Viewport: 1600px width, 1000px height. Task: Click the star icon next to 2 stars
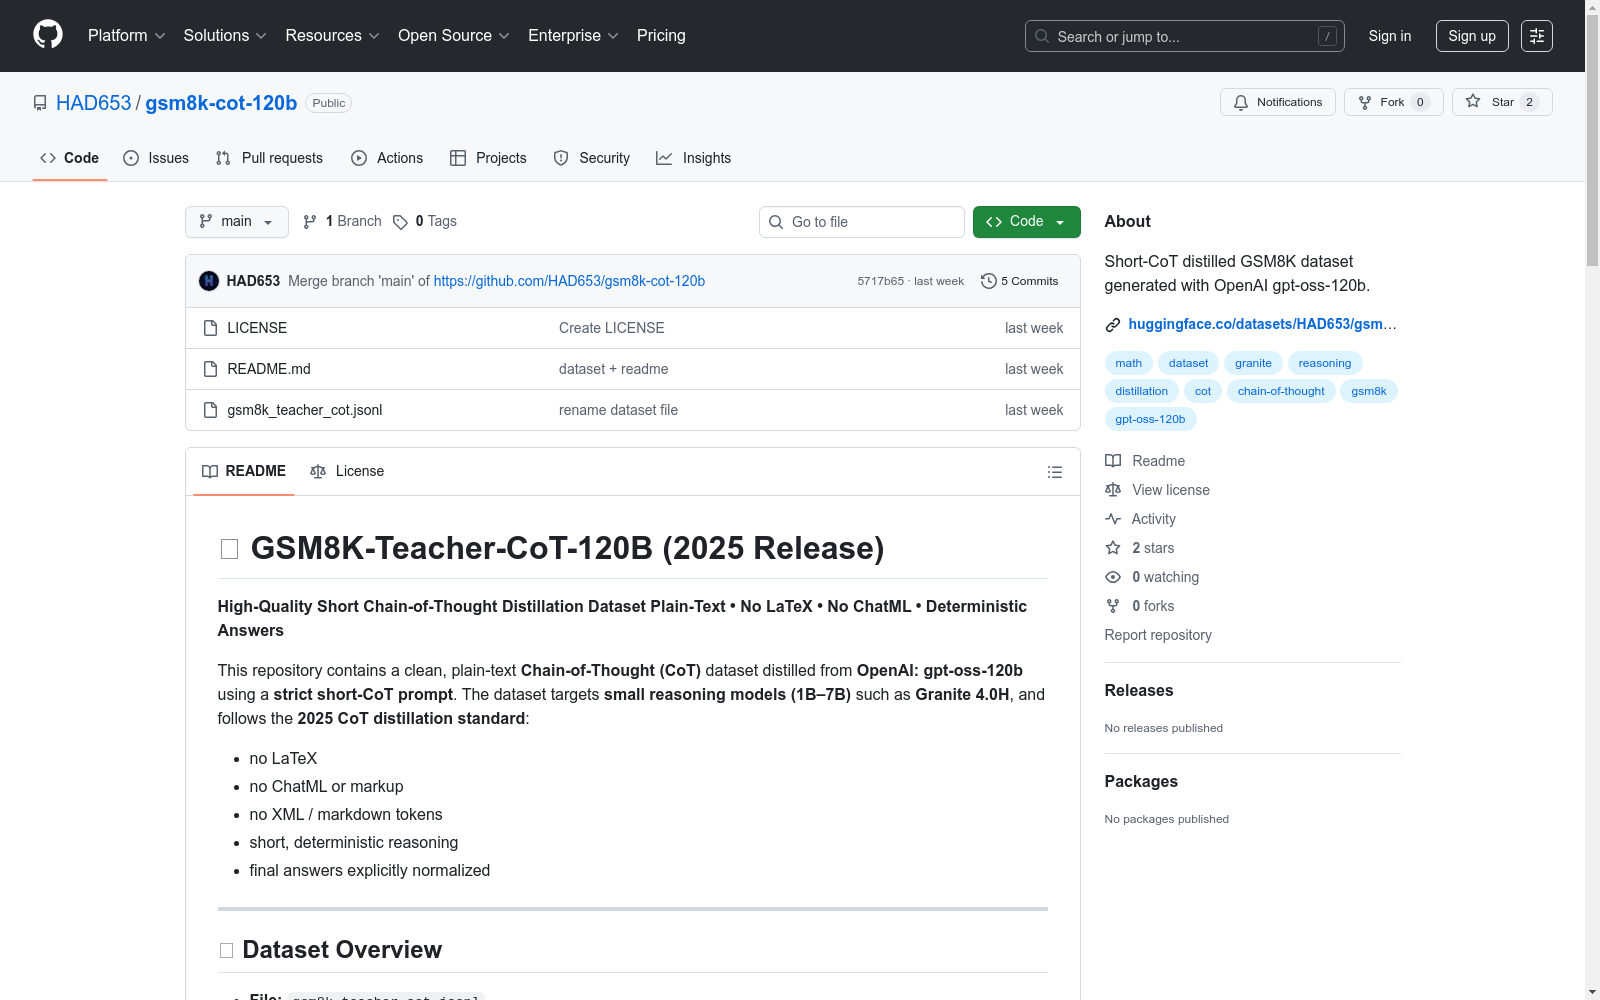tap(1113, 548)
